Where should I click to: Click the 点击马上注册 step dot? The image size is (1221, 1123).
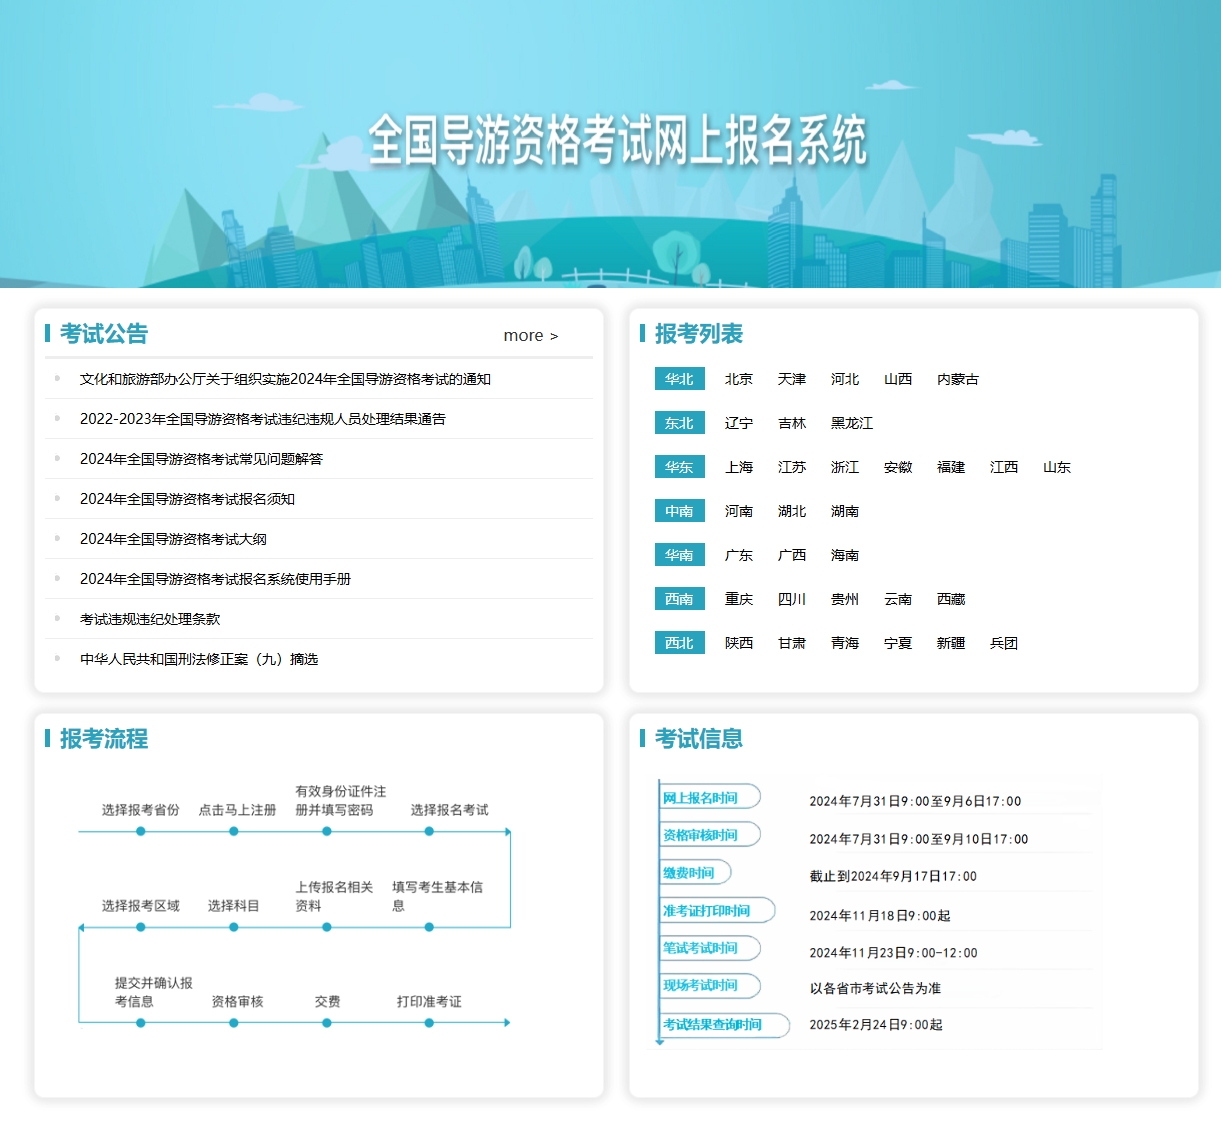click(234, 831)
